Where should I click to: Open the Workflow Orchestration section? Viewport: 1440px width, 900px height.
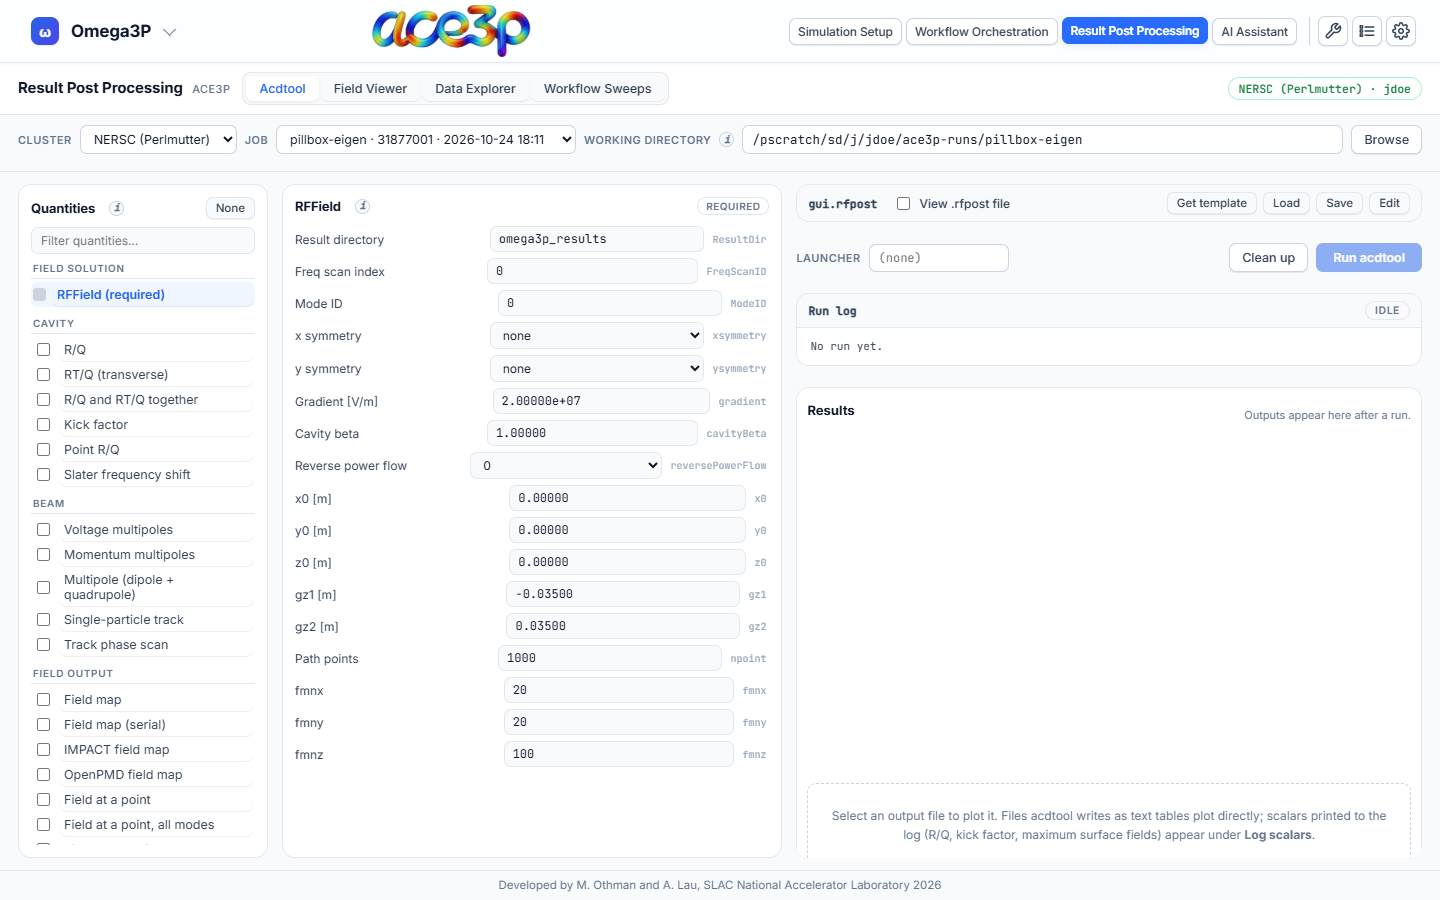point(981,32)
